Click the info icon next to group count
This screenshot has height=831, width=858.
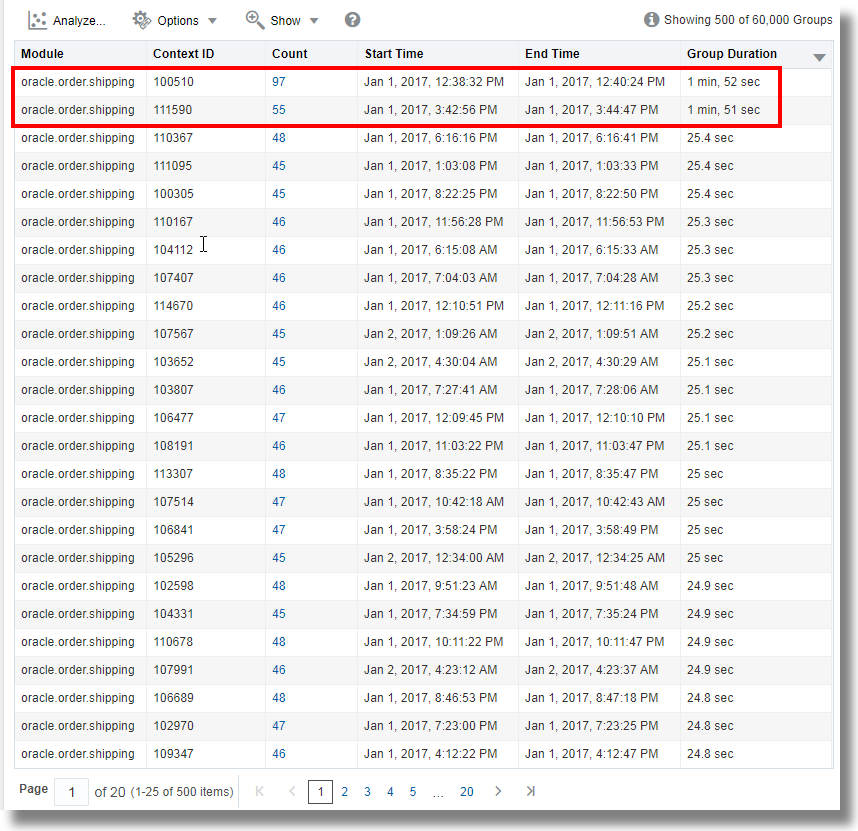651,19
